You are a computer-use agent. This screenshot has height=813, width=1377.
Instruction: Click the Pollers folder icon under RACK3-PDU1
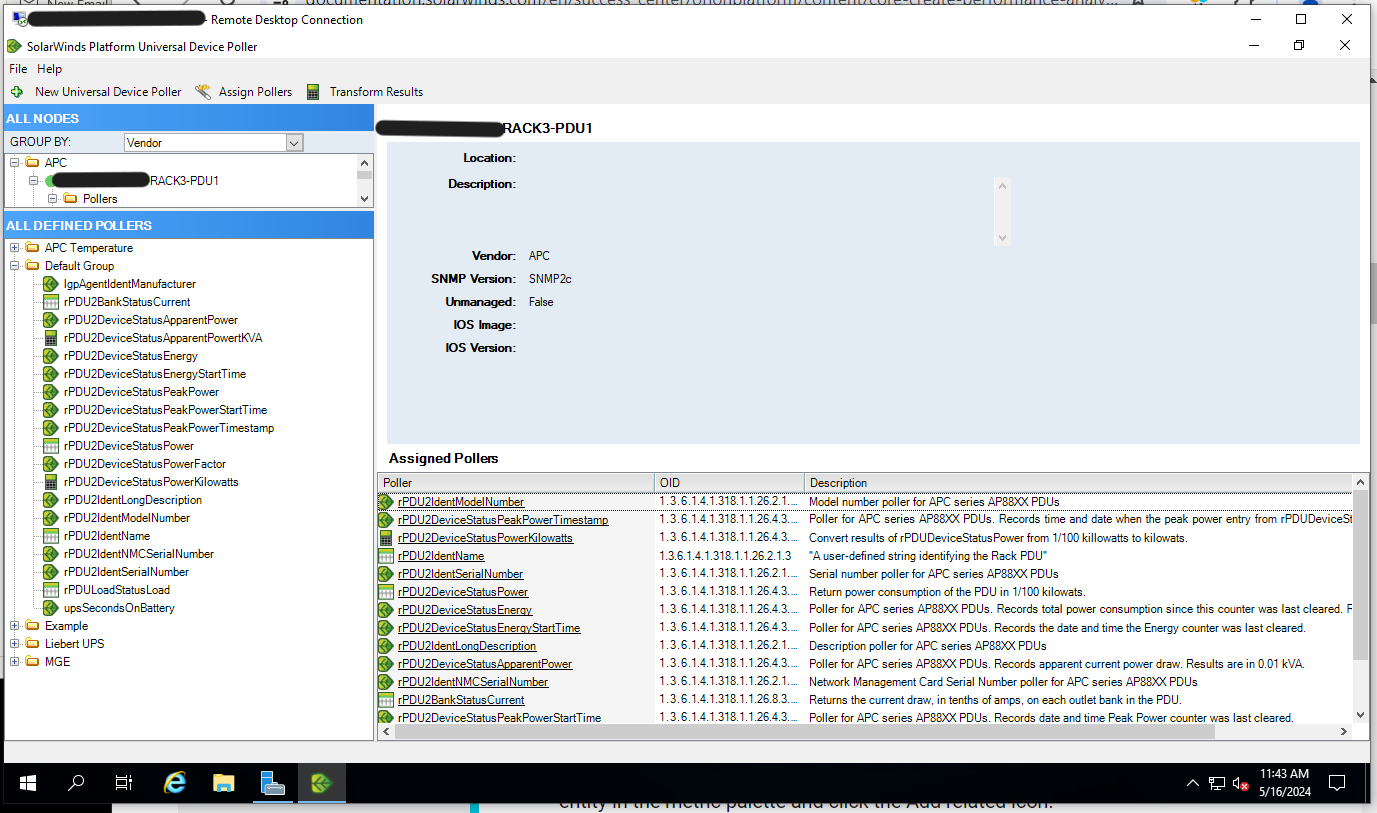(70, 199)
